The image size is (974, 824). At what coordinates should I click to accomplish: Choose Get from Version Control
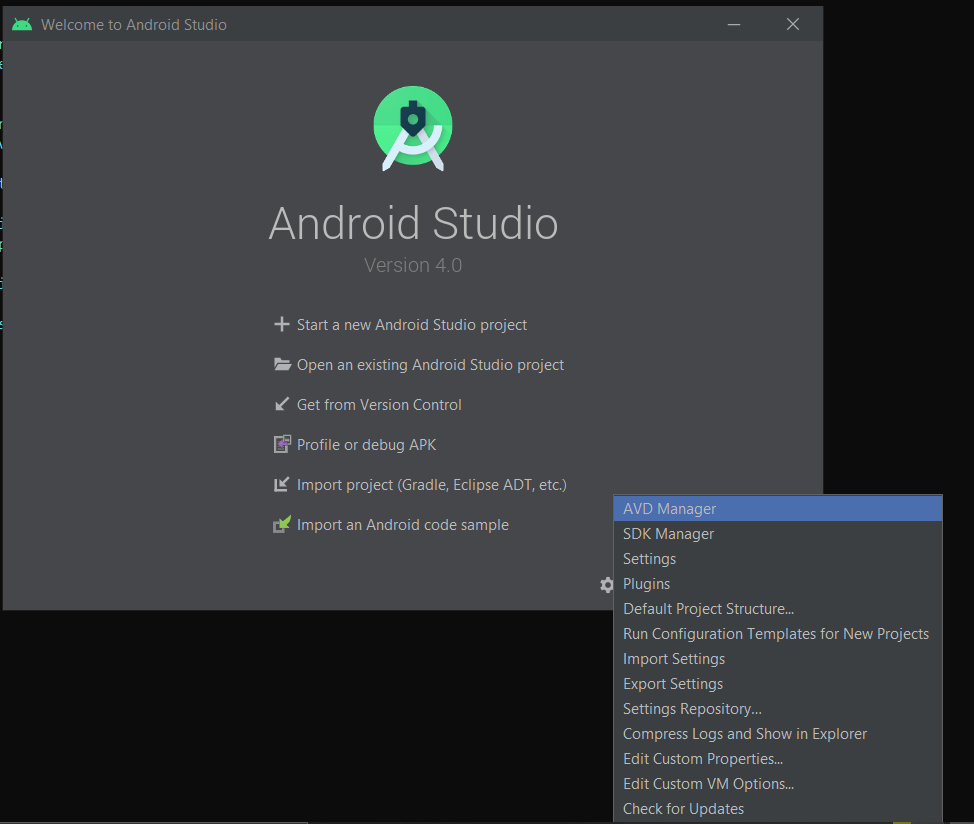(379, 405)
